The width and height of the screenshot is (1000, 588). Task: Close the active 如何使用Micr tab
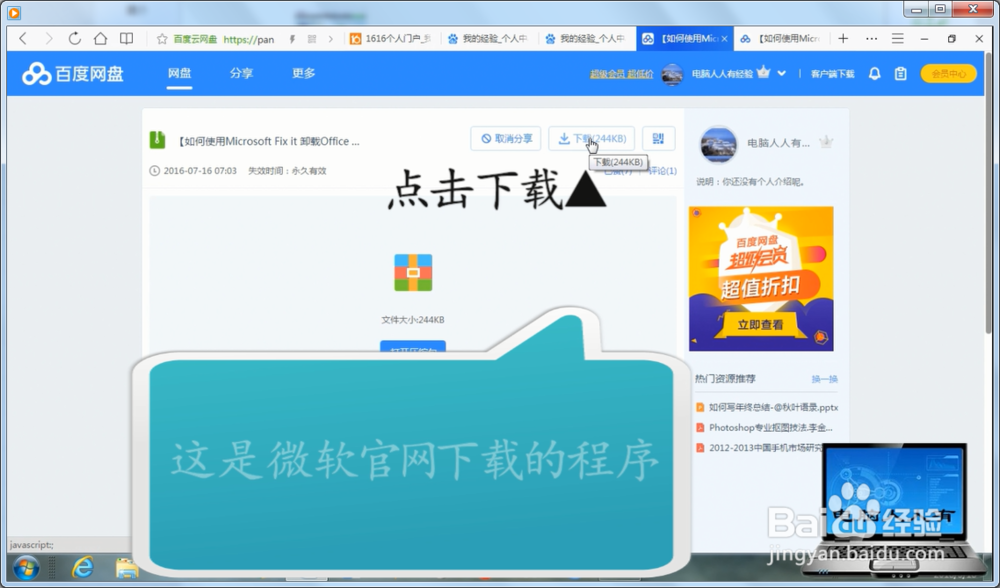(x=724, y=39)
